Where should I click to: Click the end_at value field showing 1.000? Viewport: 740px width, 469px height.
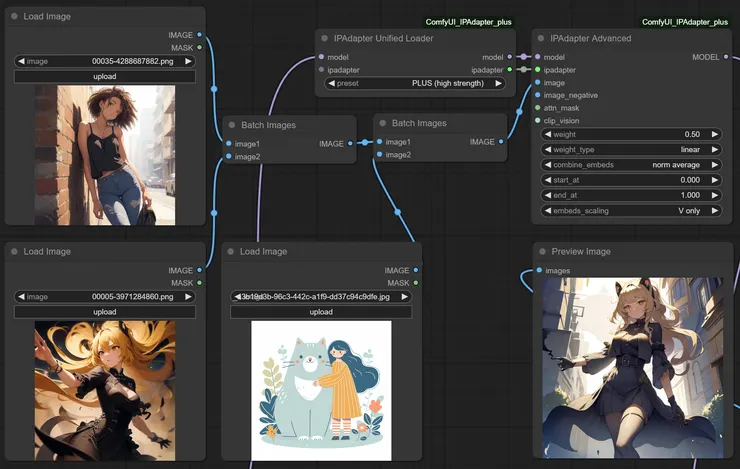click(631, 195)
